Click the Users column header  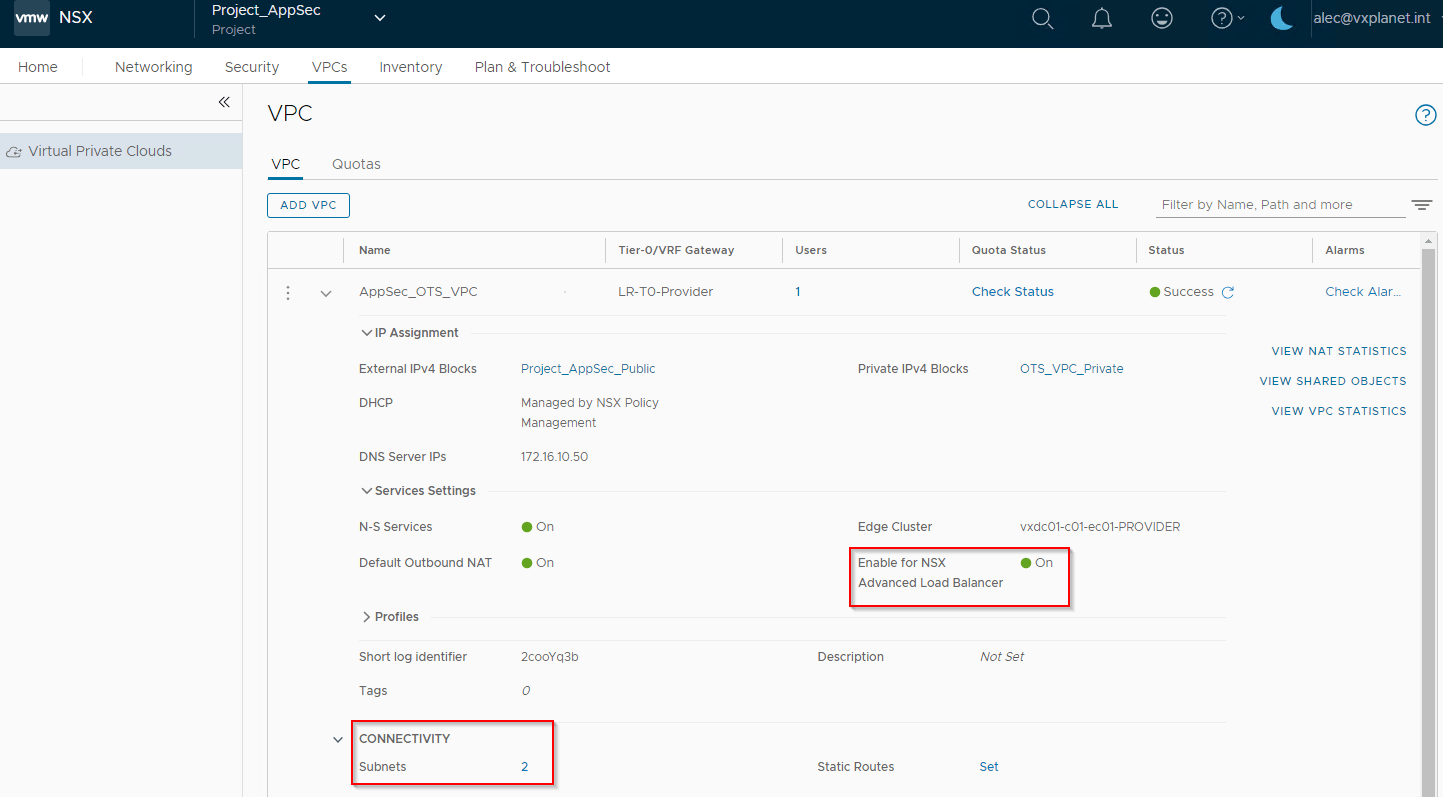click(811, 250)
